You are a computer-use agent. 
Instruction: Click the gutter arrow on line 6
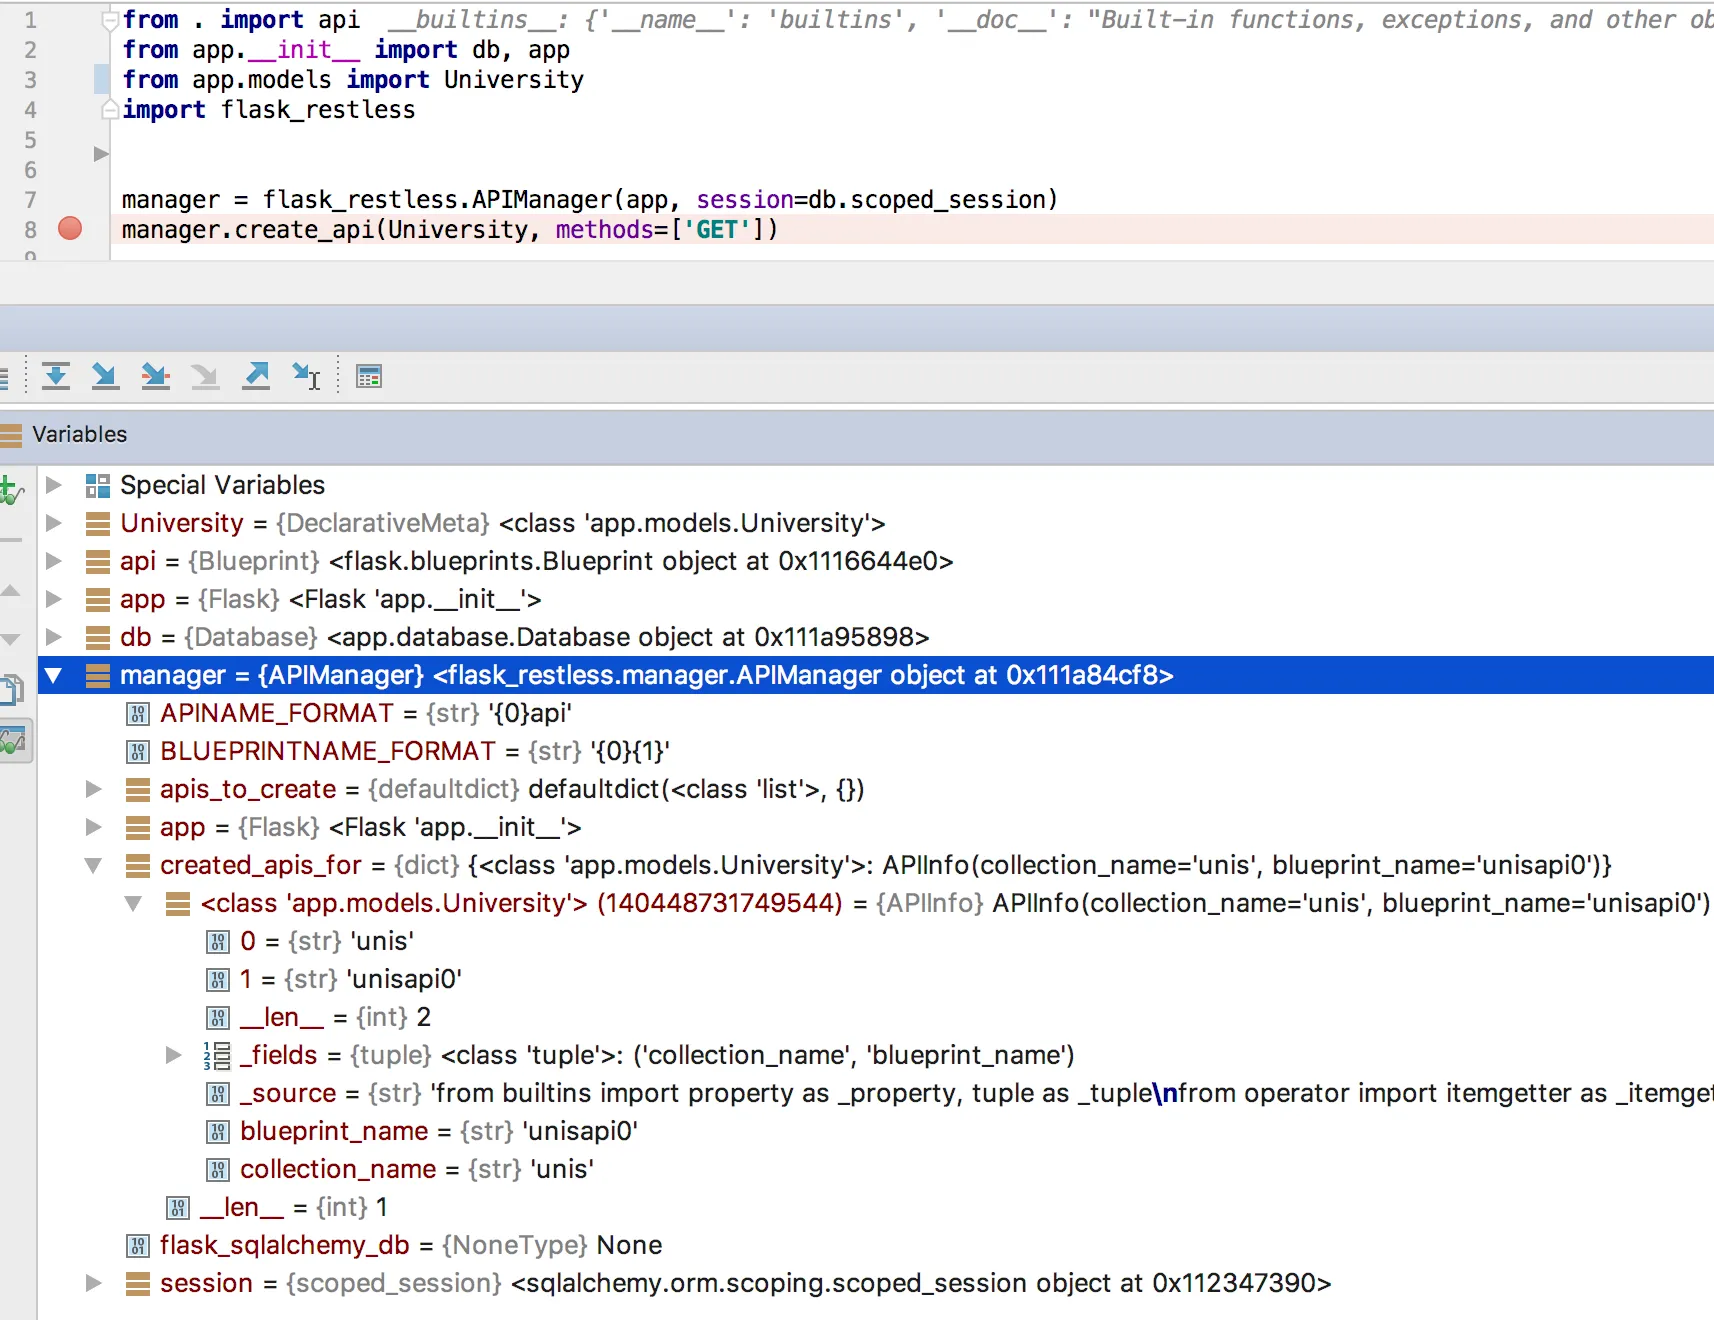(x=100, y=154)
